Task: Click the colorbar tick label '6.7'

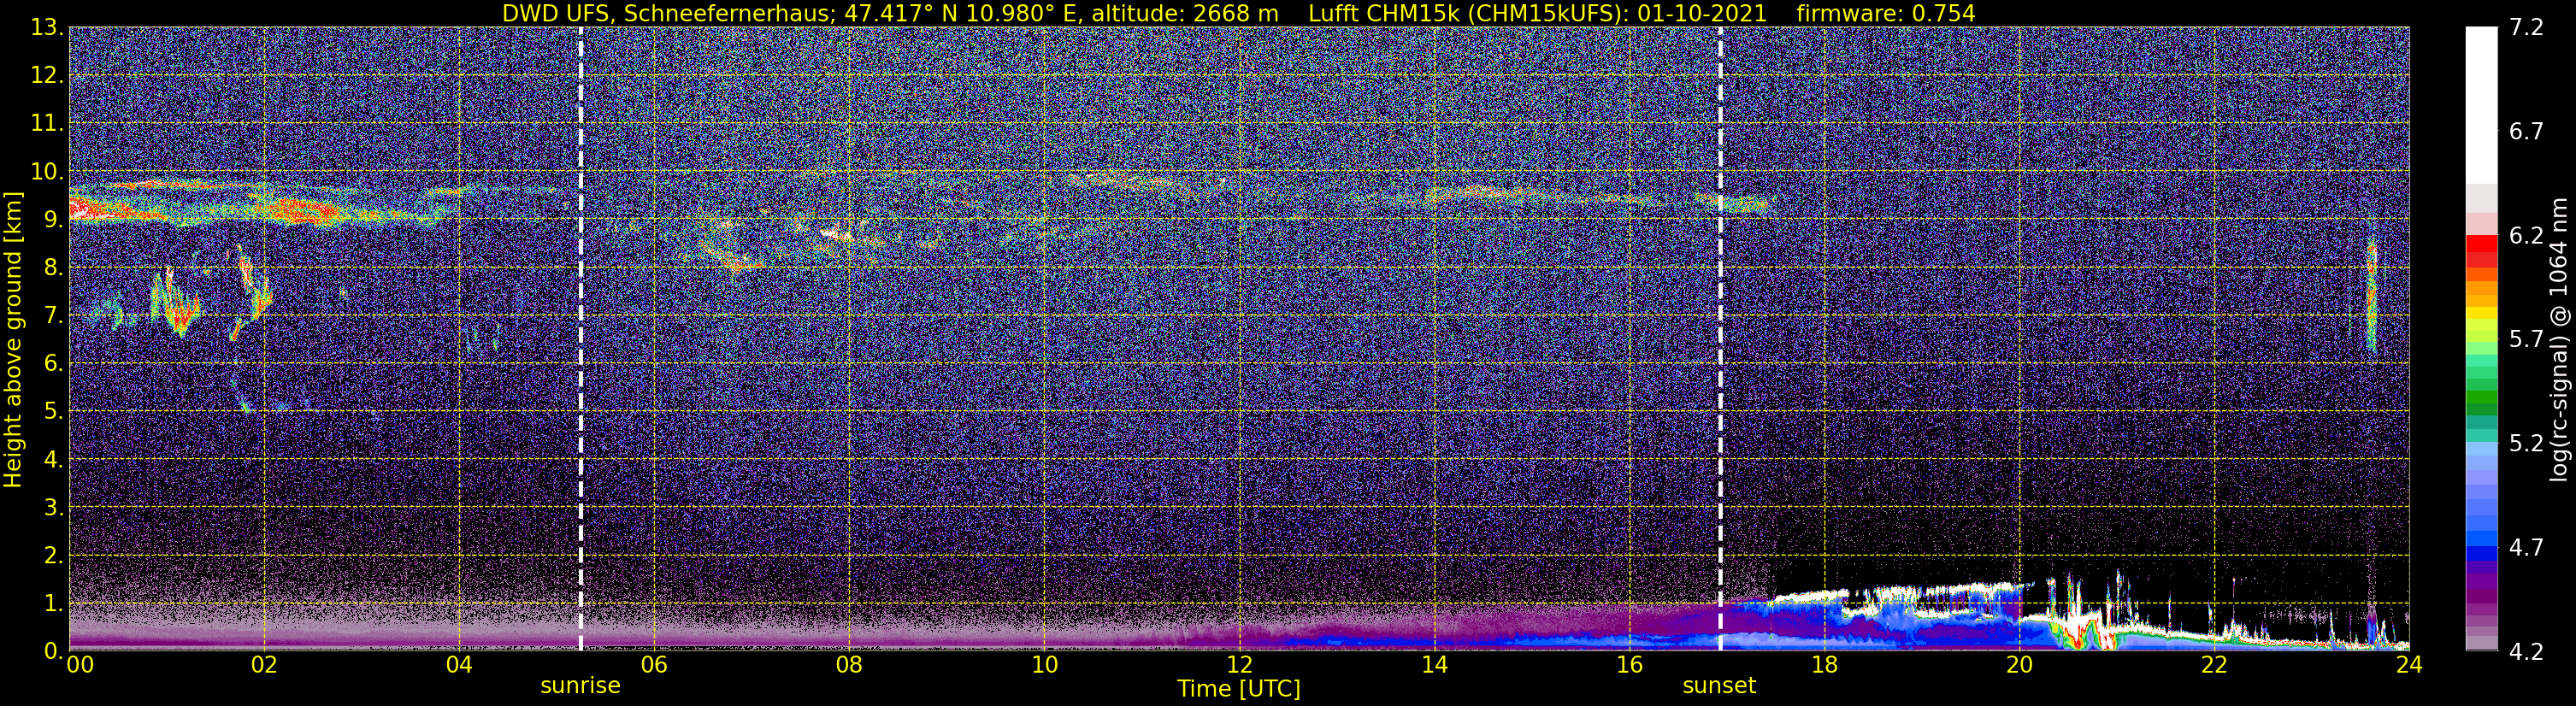Action: tap(2526, 131)
